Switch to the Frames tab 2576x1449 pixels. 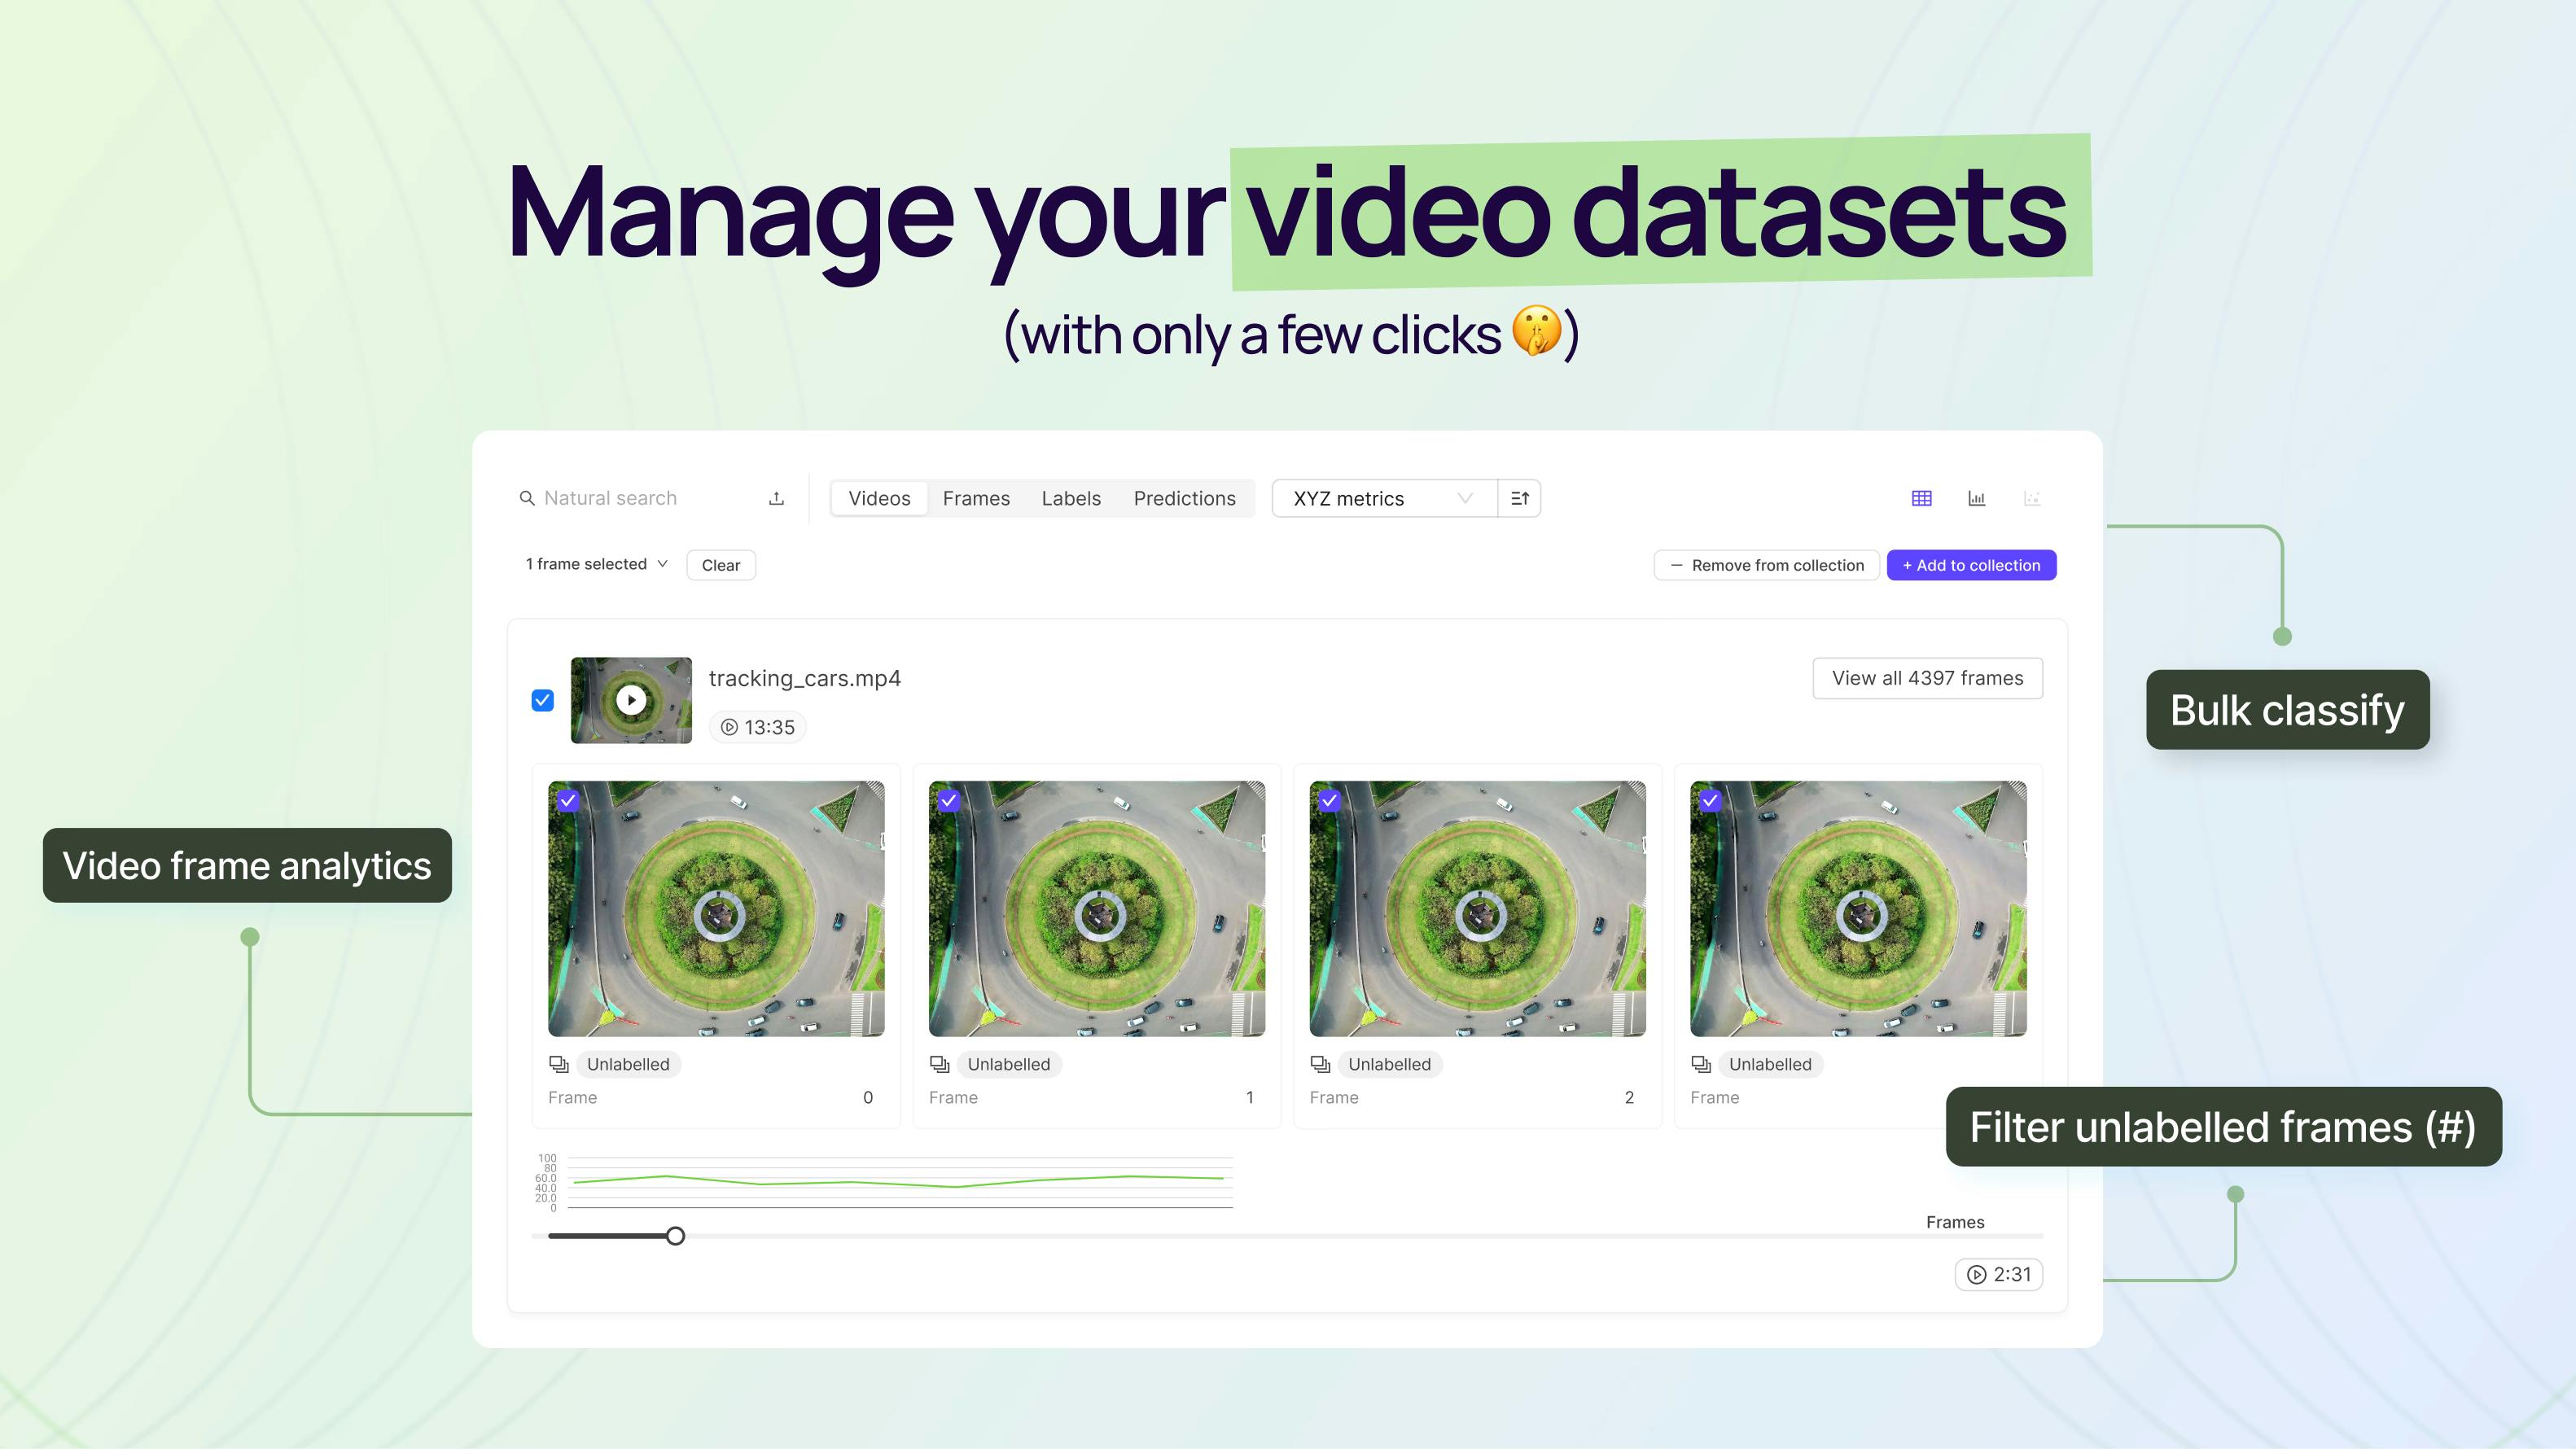point(976,498)
